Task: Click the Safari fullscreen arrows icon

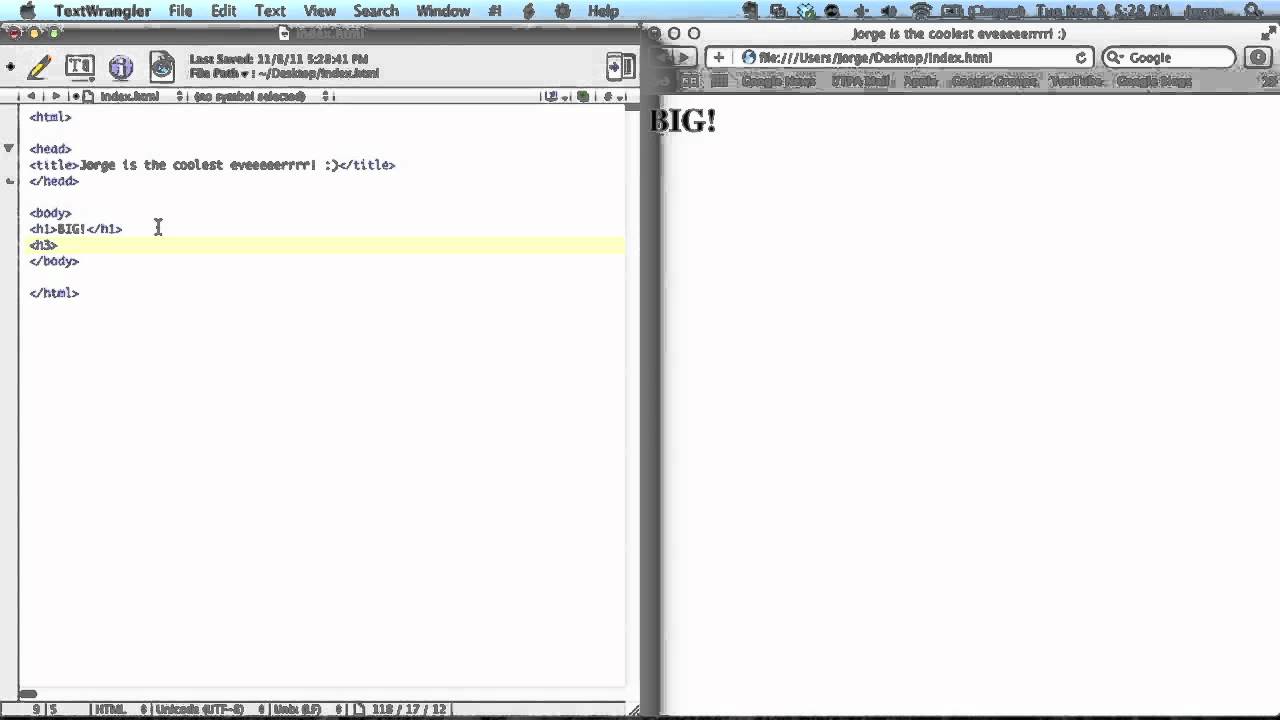Action: tap(1269, 33)
